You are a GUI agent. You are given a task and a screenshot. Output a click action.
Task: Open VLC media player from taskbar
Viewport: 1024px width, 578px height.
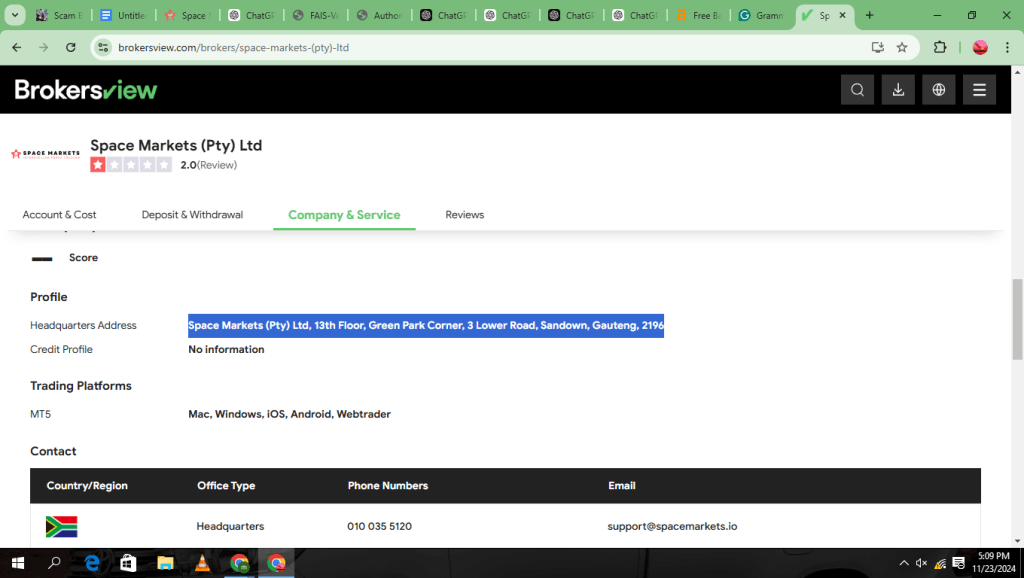click(x=202, y=563)
